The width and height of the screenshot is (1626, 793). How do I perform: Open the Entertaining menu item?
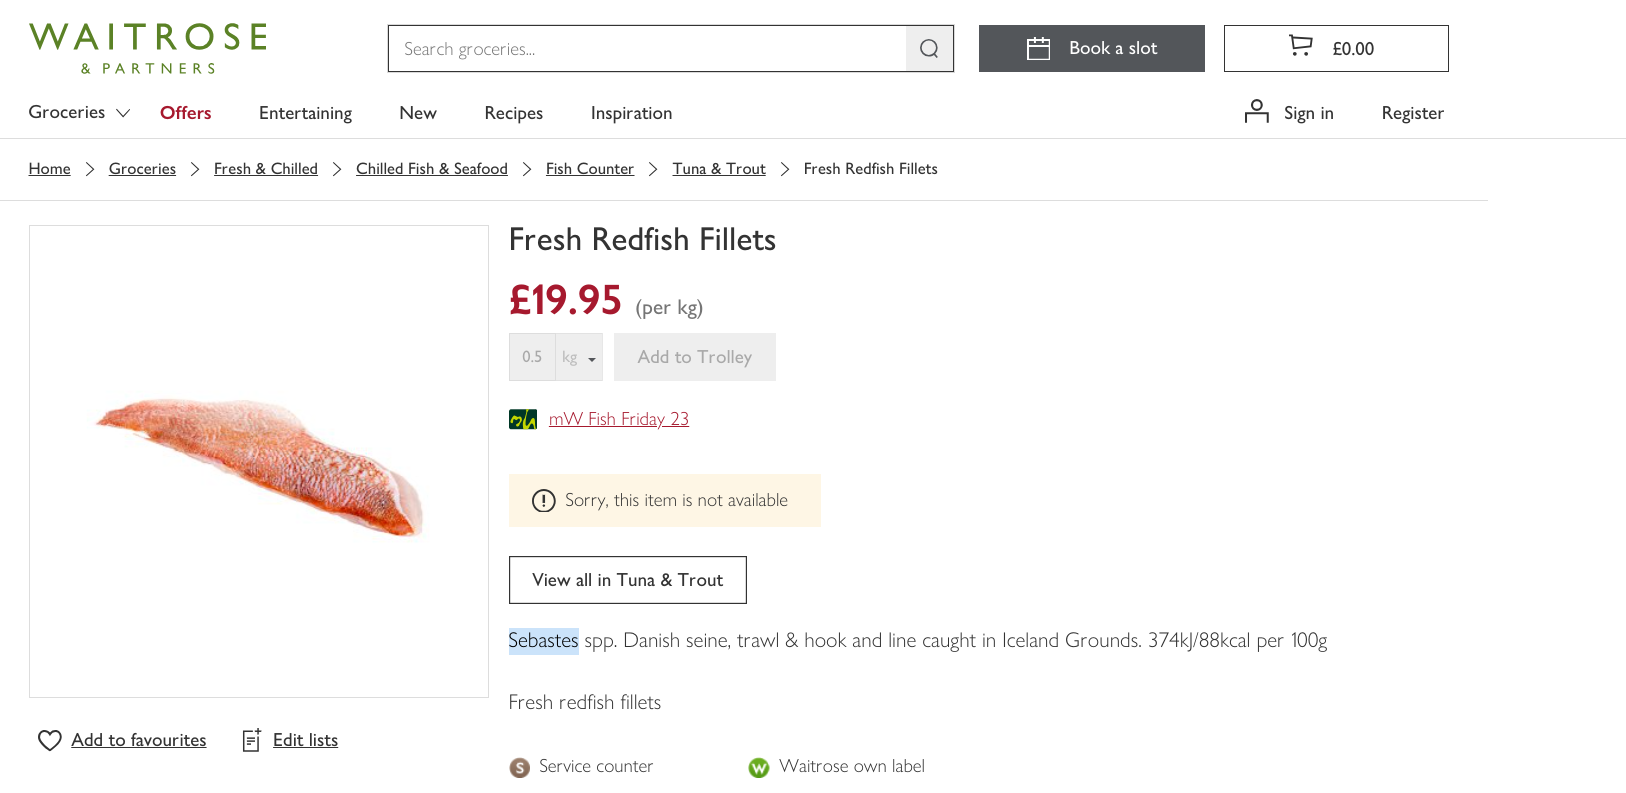pyautogui.click(x=305, y=113)
